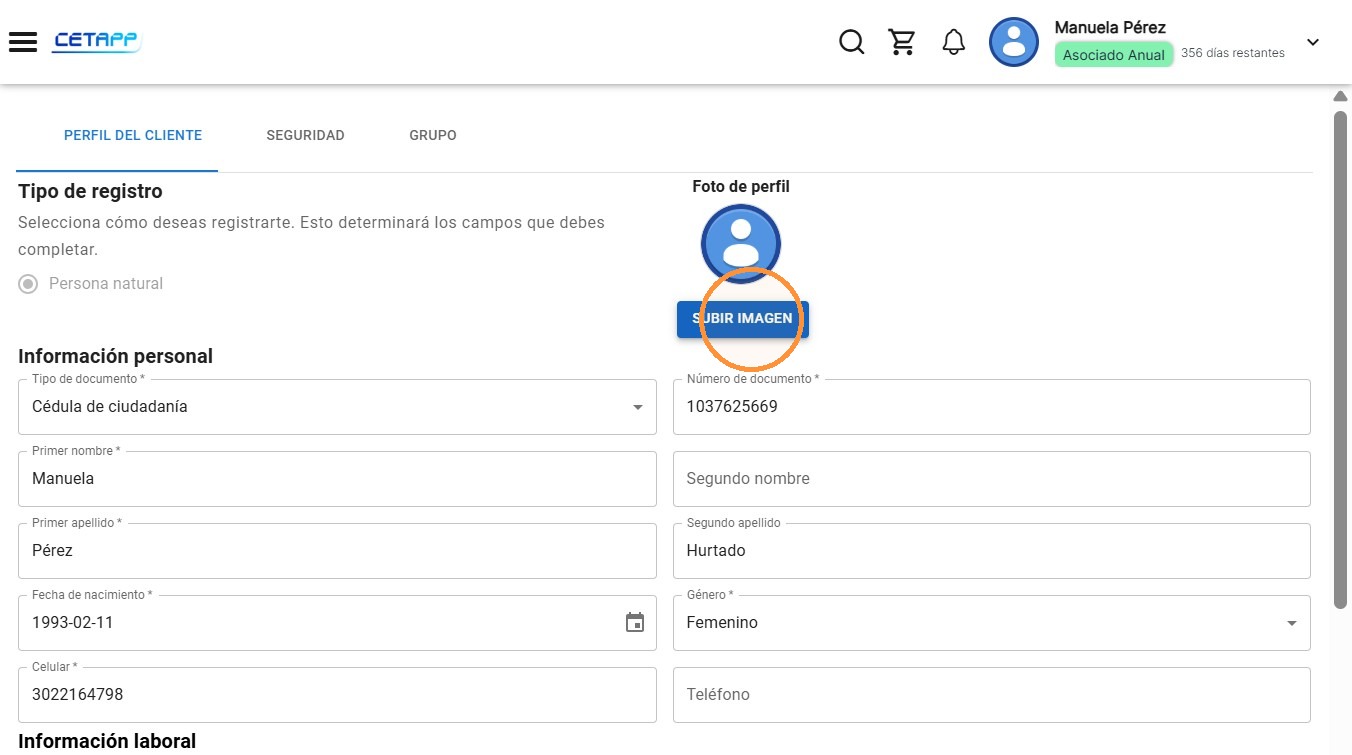Image resolution: width=1352 pixels, height=755 pixels.
Task: Select the Perfil del cliente tab
Action: point(133,135)
